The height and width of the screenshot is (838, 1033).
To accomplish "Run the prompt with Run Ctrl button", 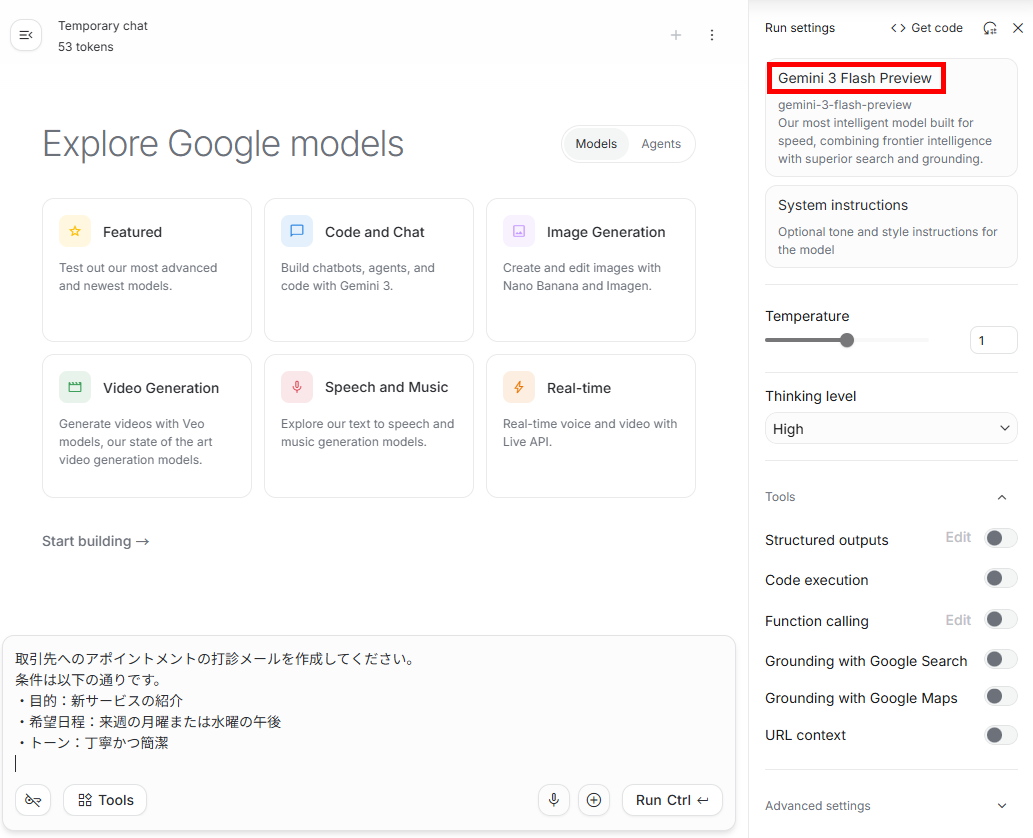I will tap(672, 800).
